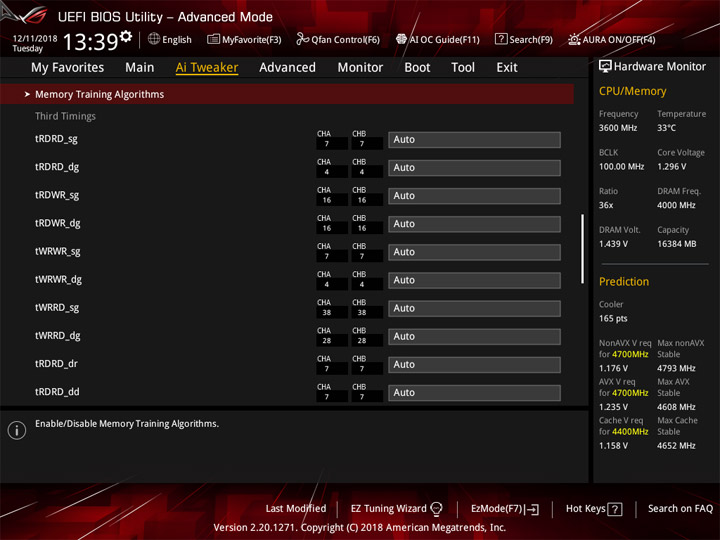Click the Qfan Control fan icon

tap(302, 39)
